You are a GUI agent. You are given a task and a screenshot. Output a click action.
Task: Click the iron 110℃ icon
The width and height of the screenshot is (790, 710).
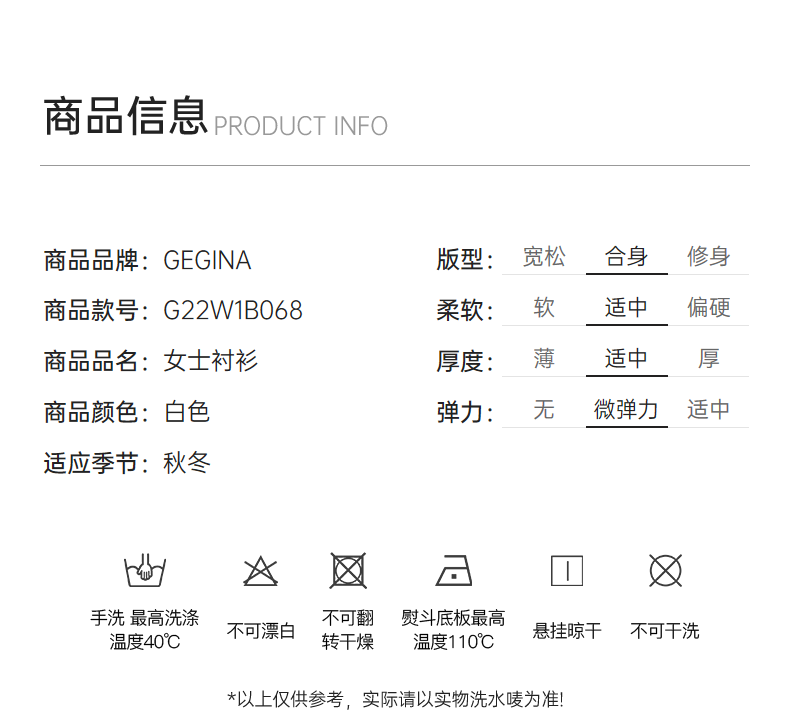[454, 571]
